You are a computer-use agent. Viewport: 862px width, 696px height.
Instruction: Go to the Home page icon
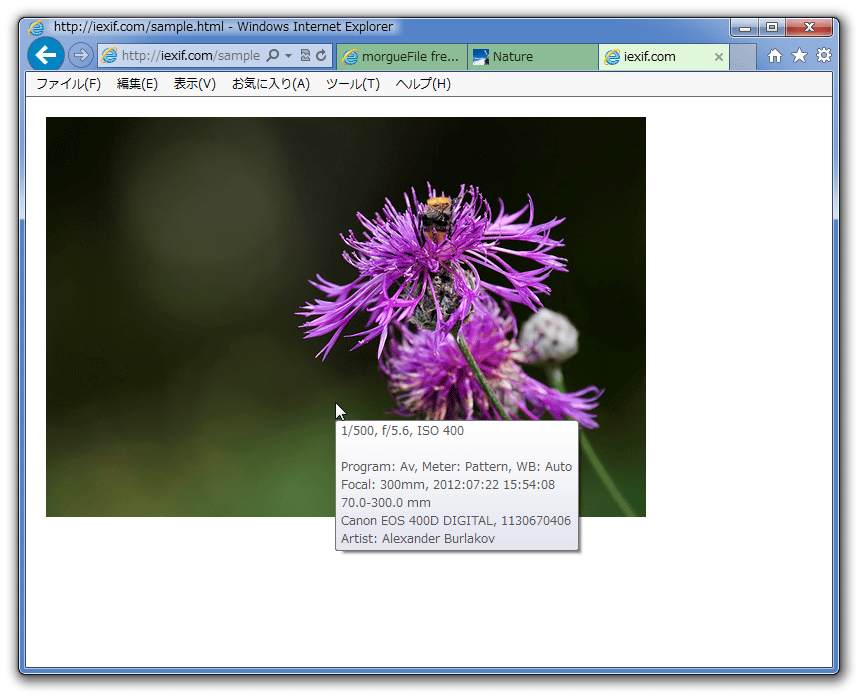coord(775,56)
